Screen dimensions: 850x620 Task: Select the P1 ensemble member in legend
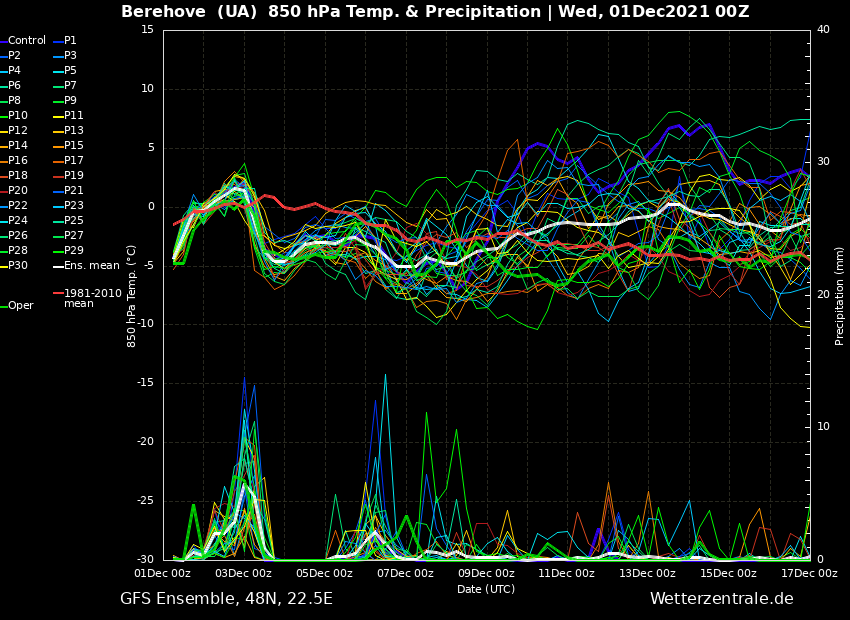tap(70, 41)
